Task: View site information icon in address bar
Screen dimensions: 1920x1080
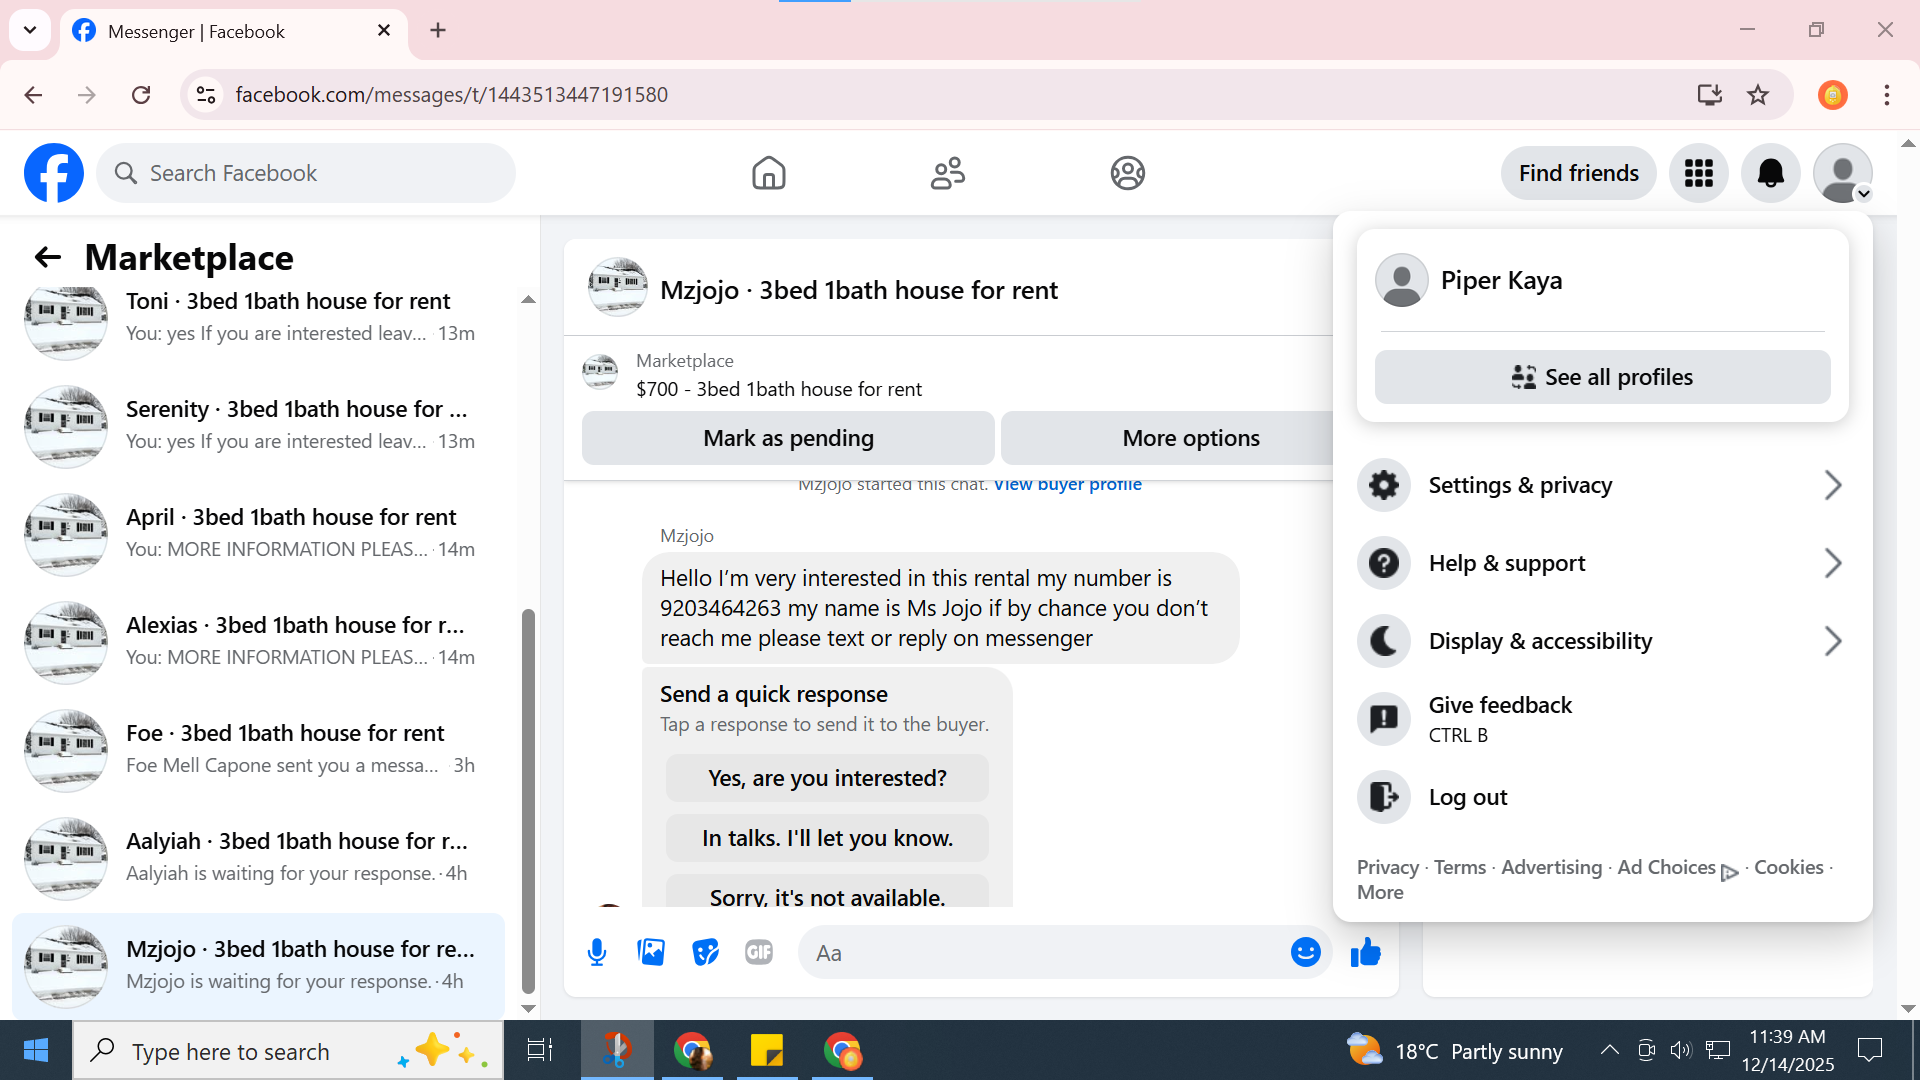Action: coord(206,95)
